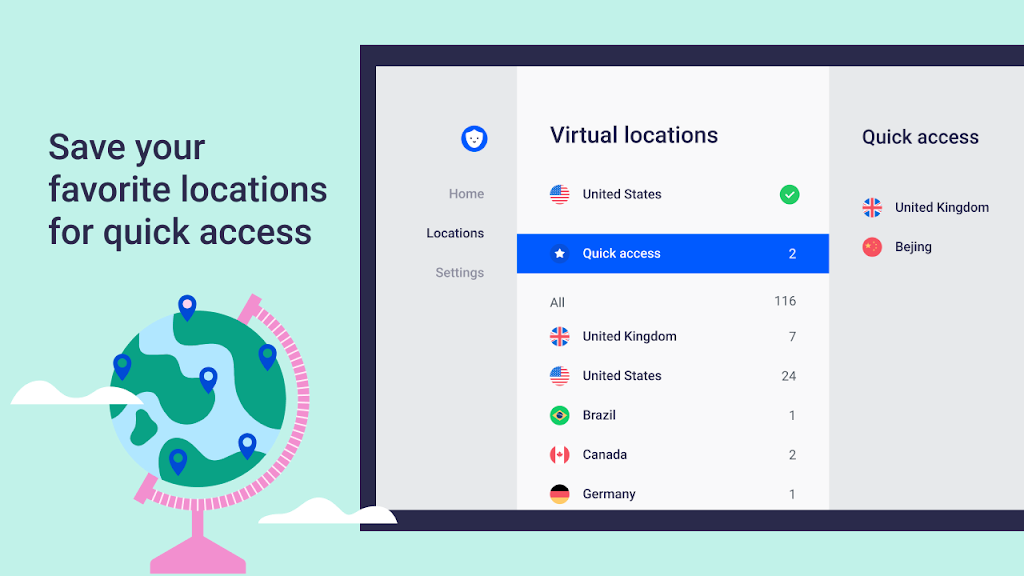Click the China flag next to Bejing
1024x576 pixels.
pos(872,247)
